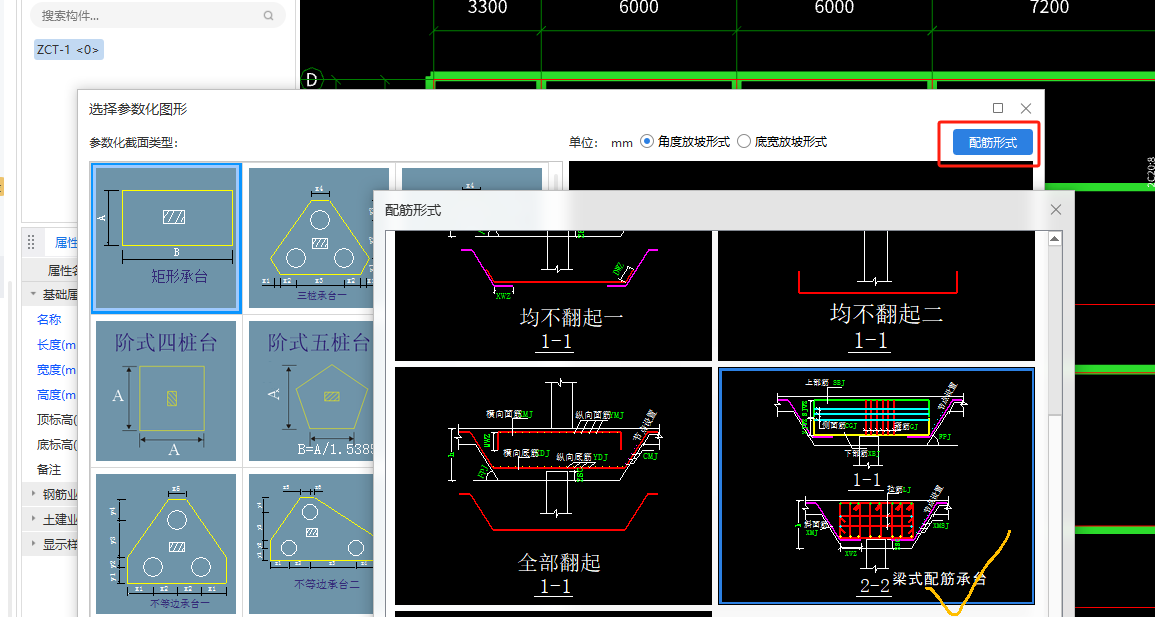The height and width of the screenshot is (617, 1155).
Task: Close the 选择参数化图形 dialog
Action: (x=1025, y=108)
